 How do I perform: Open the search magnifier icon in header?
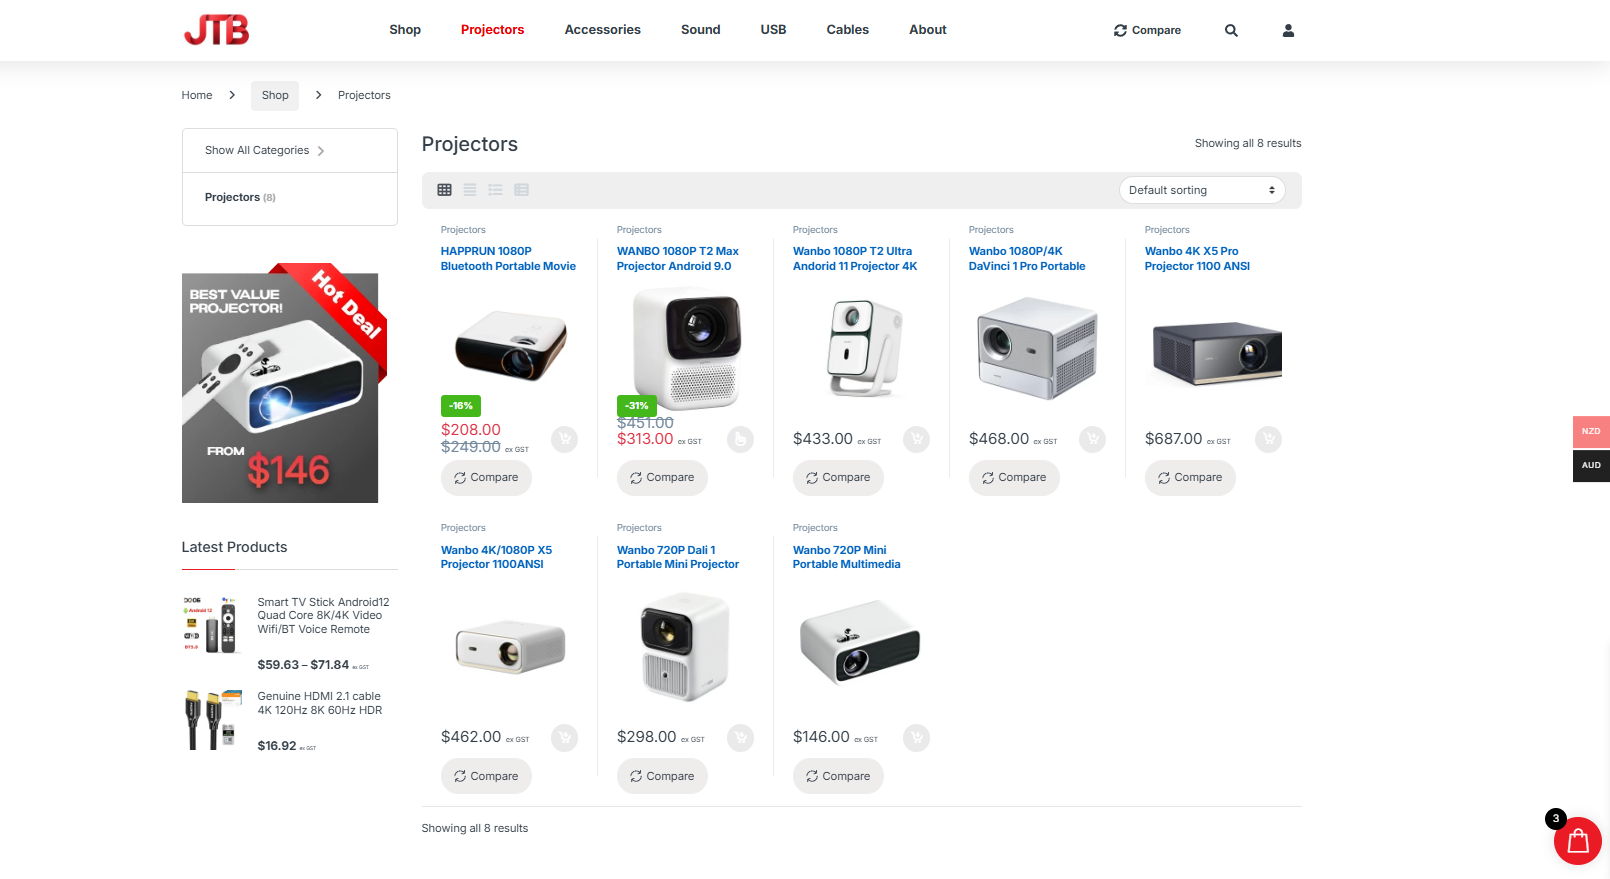click(1231, 30)
